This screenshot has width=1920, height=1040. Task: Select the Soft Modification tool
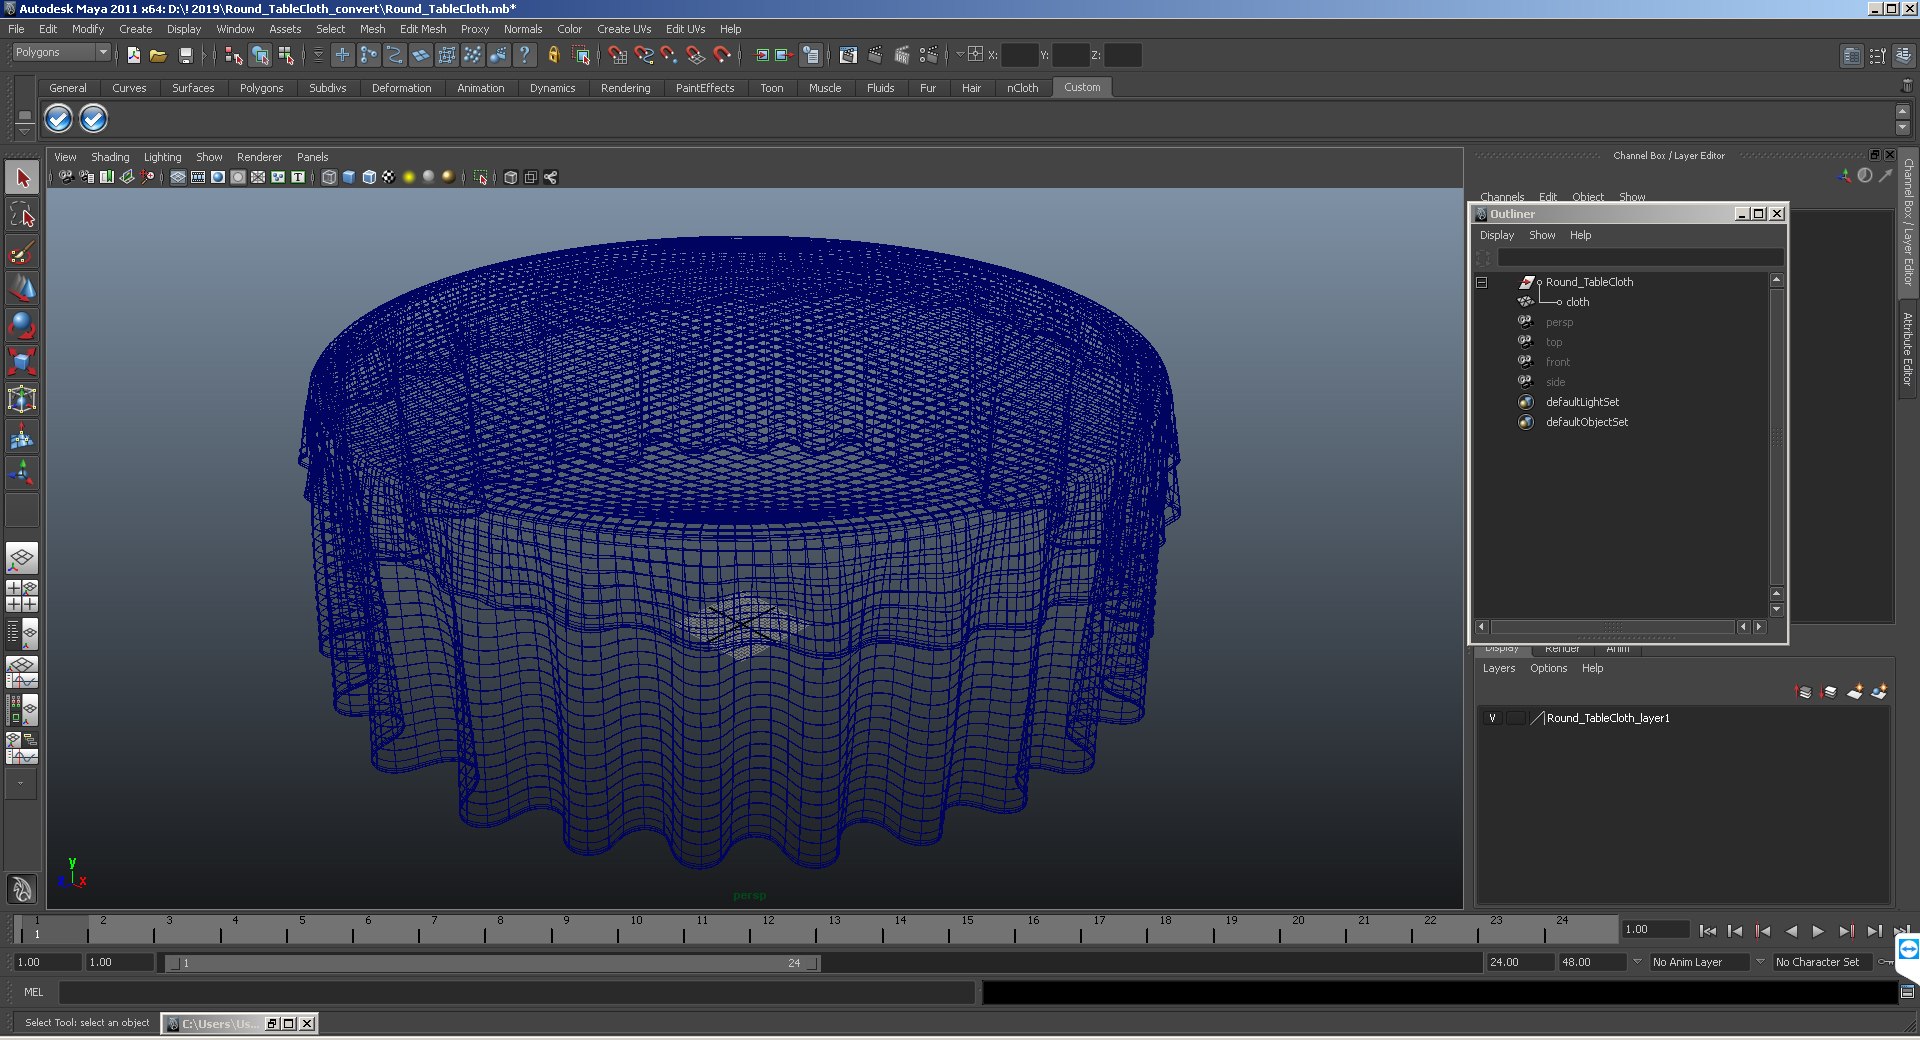(22, 436)
